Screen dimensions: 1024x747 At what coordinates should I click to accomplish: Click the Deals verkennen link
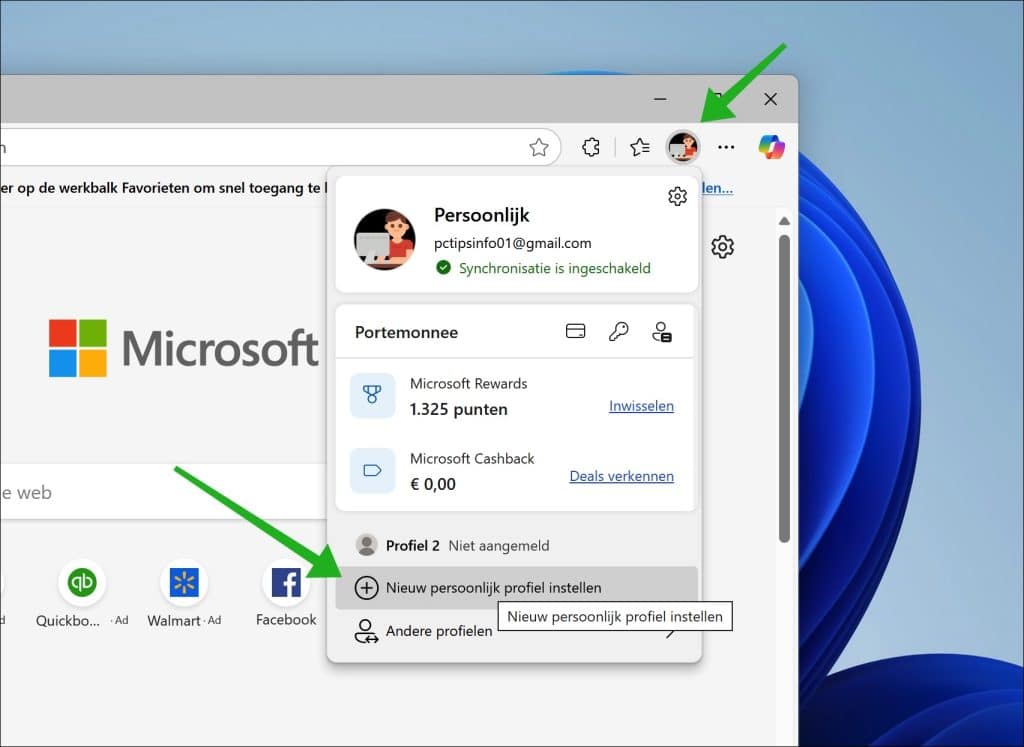click(x=622, y=476)
